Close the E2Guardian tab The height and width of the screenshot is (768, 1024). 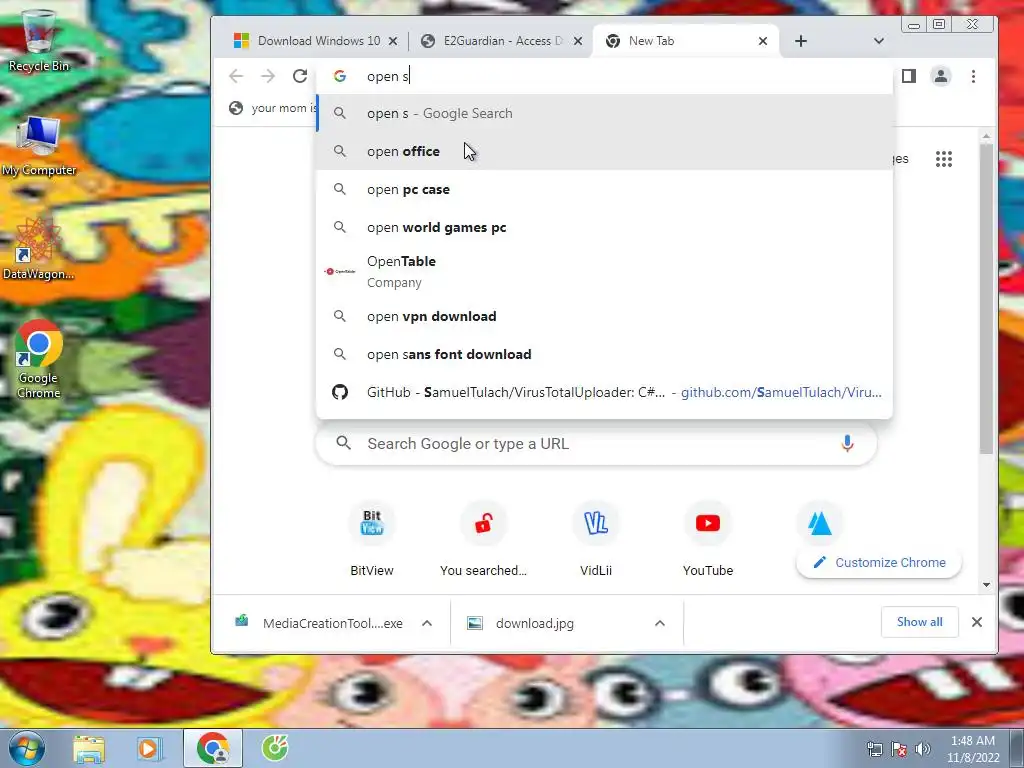[x=577, y=41]
